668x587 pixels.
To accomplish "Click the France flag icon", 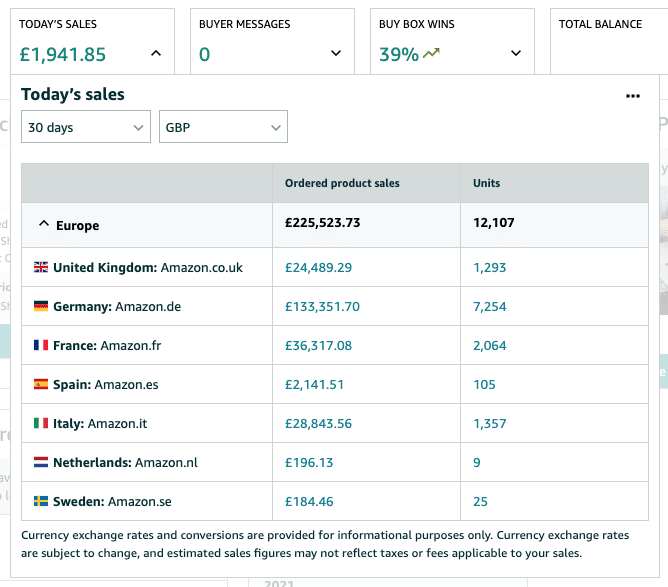I will (x=41, y=345).
